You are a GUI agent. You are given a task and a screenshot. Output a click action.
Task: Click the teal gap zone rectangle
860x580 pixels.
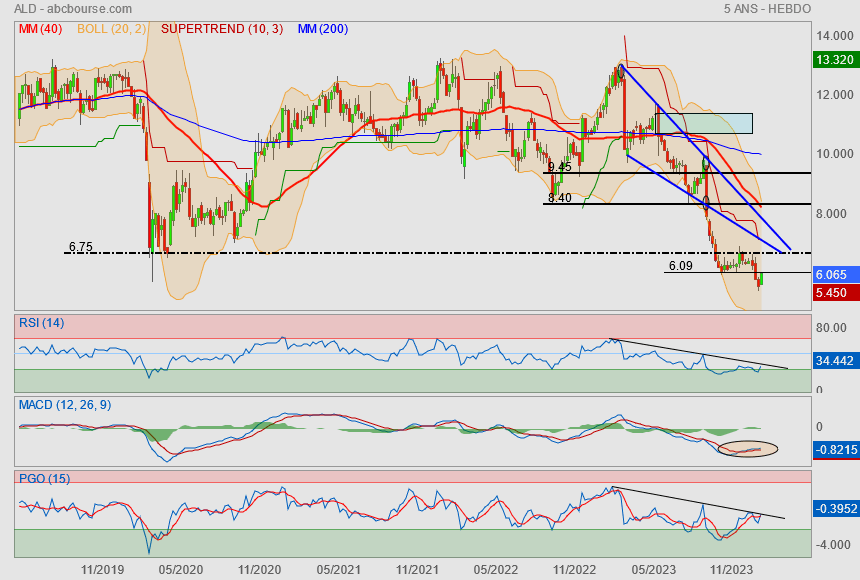tap(704, 123)
